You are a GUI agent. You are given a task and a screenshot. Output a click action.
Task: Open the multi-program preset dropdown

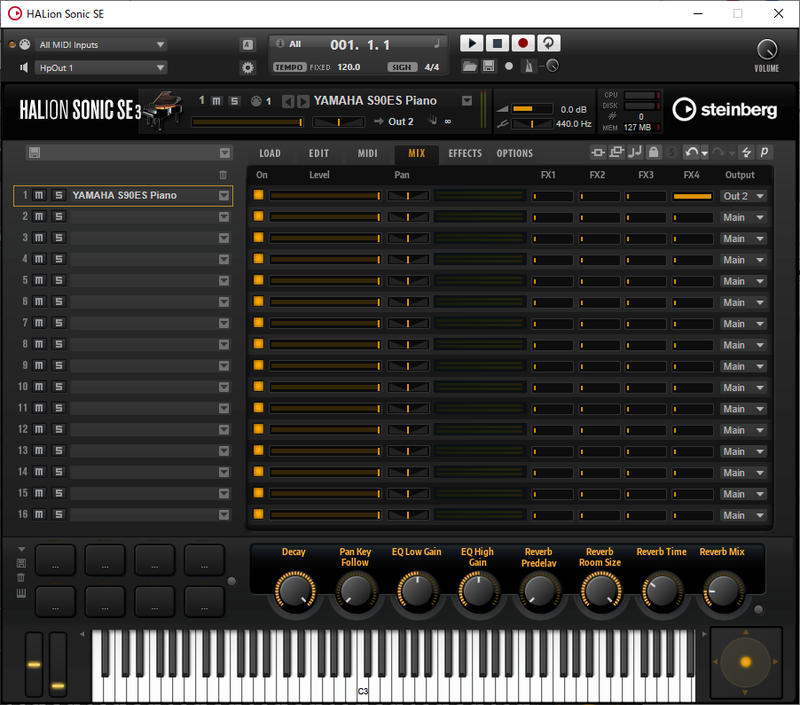click(x=225, y=153)
